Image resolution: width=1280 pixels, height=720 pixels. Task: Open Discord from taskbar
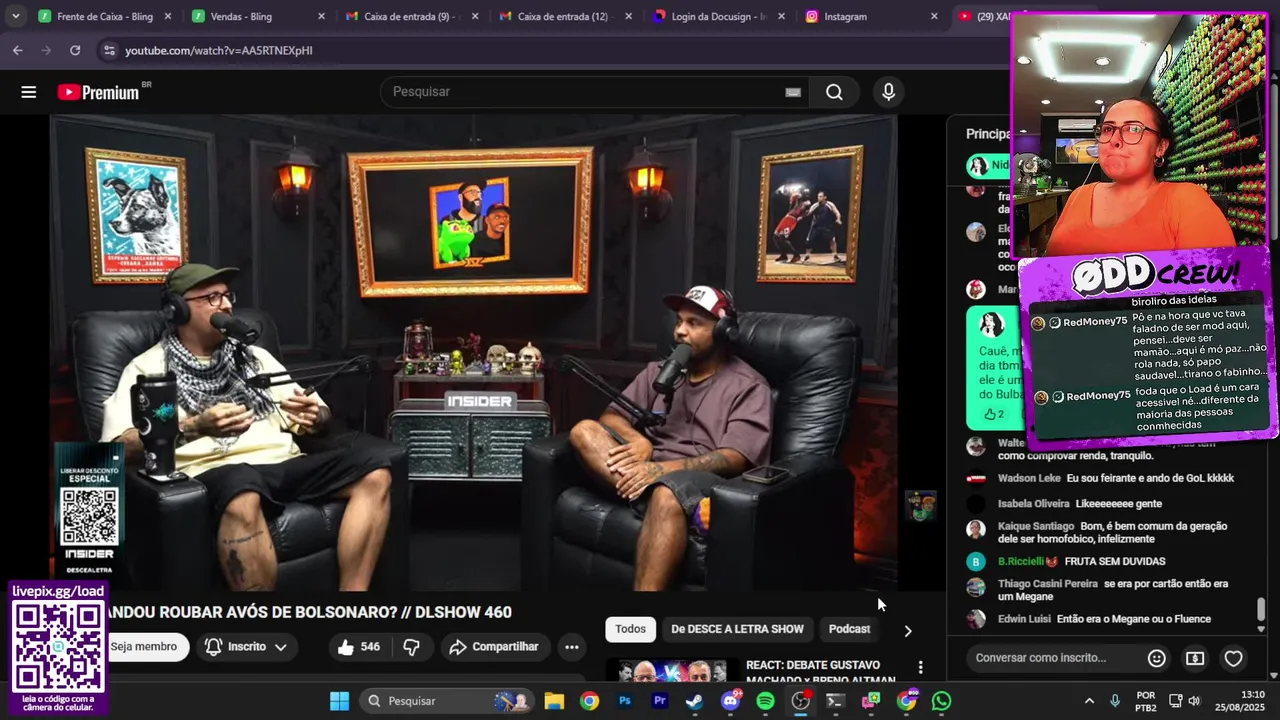(x=731, y=701)
